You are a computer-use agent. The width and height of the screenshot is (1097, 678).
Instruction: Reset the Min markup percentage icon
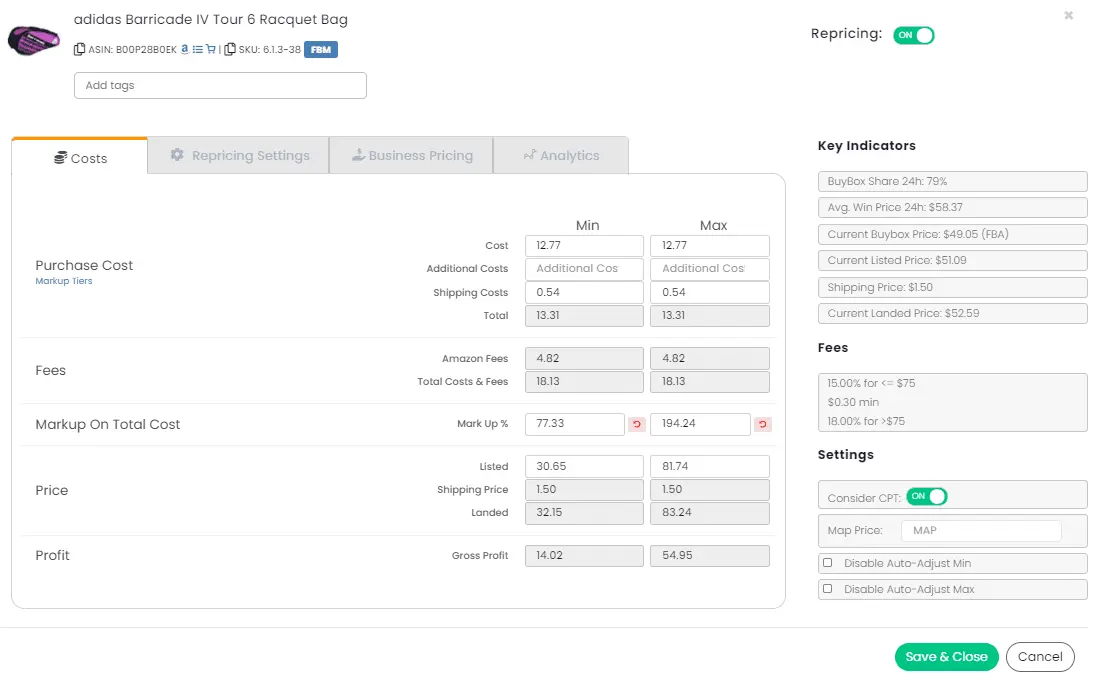click(x=637, y=424)
